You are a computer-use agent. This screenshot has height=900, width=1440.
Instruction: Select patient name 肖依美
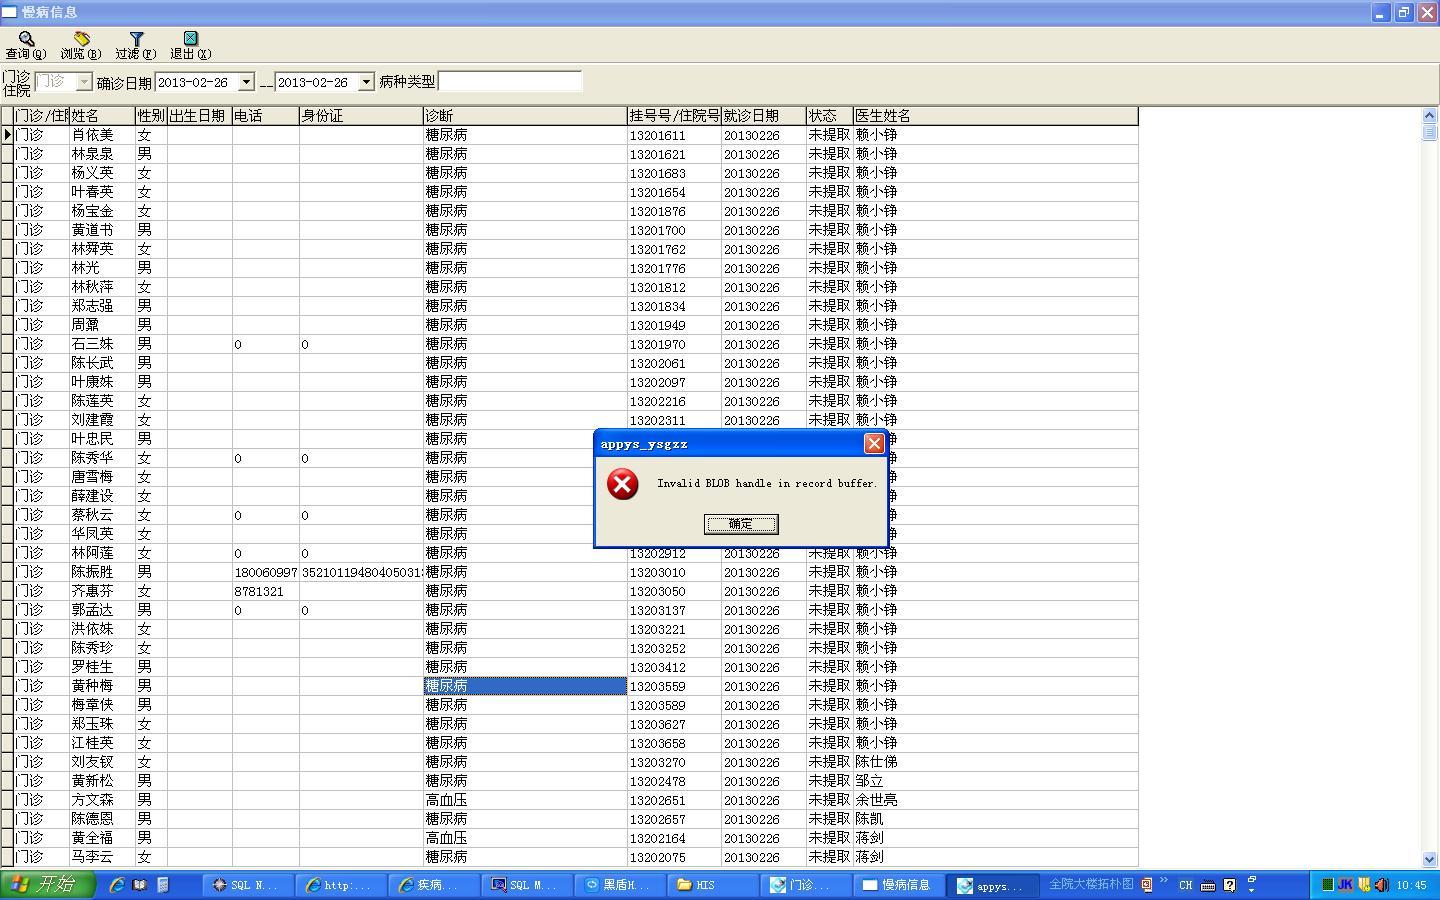pos(92,135)
